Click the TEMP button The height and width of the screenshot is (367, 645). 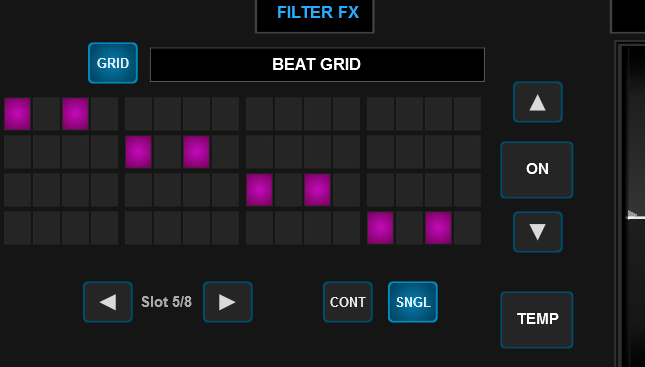(537, 320)
